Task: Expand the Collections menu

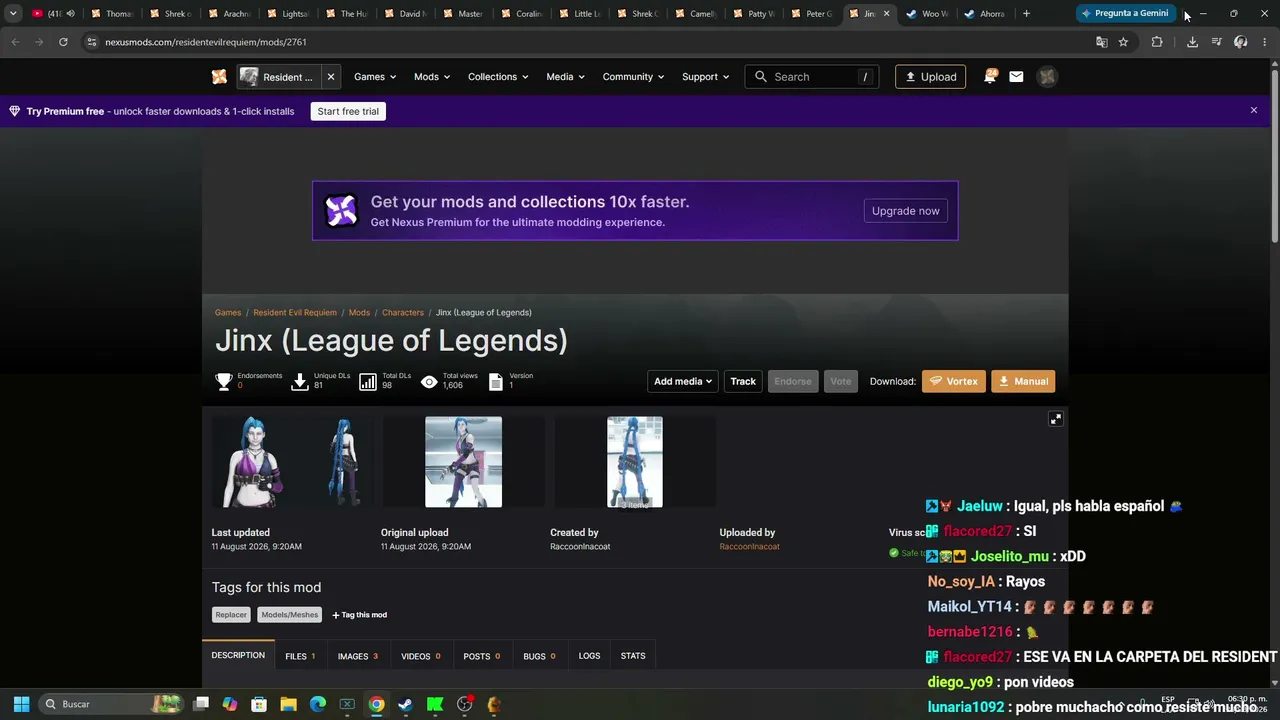Action: (x=498, y=77)
